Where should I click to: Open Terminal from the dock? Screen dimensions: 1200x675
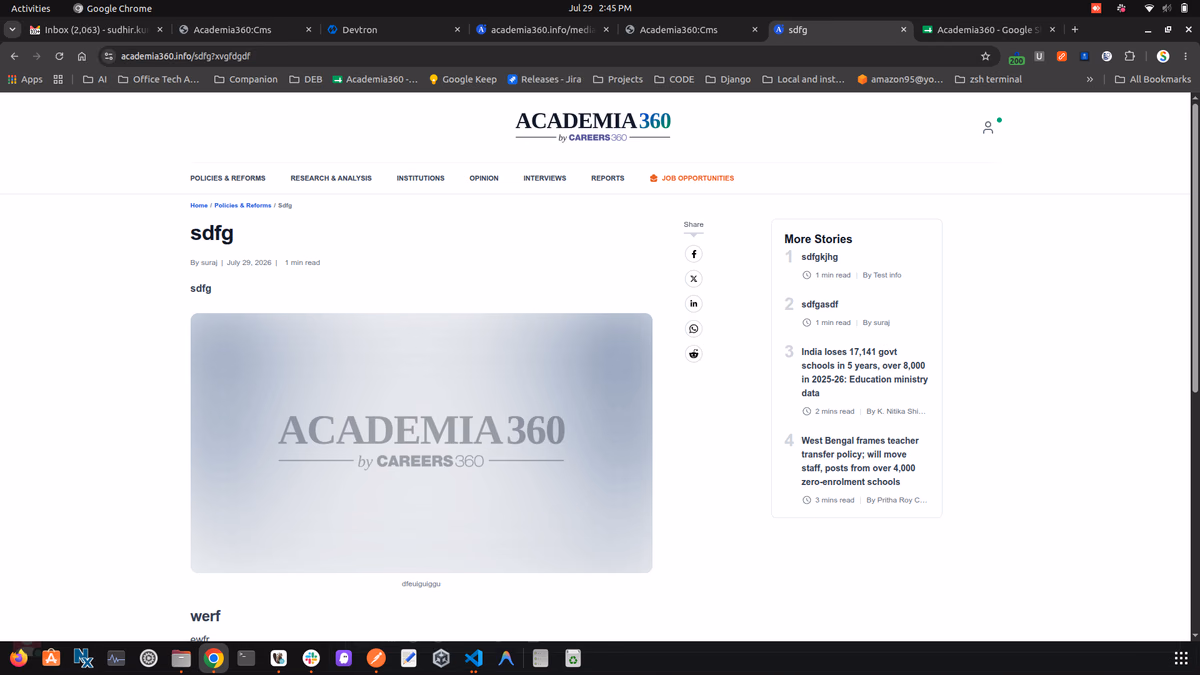[246, 658]
